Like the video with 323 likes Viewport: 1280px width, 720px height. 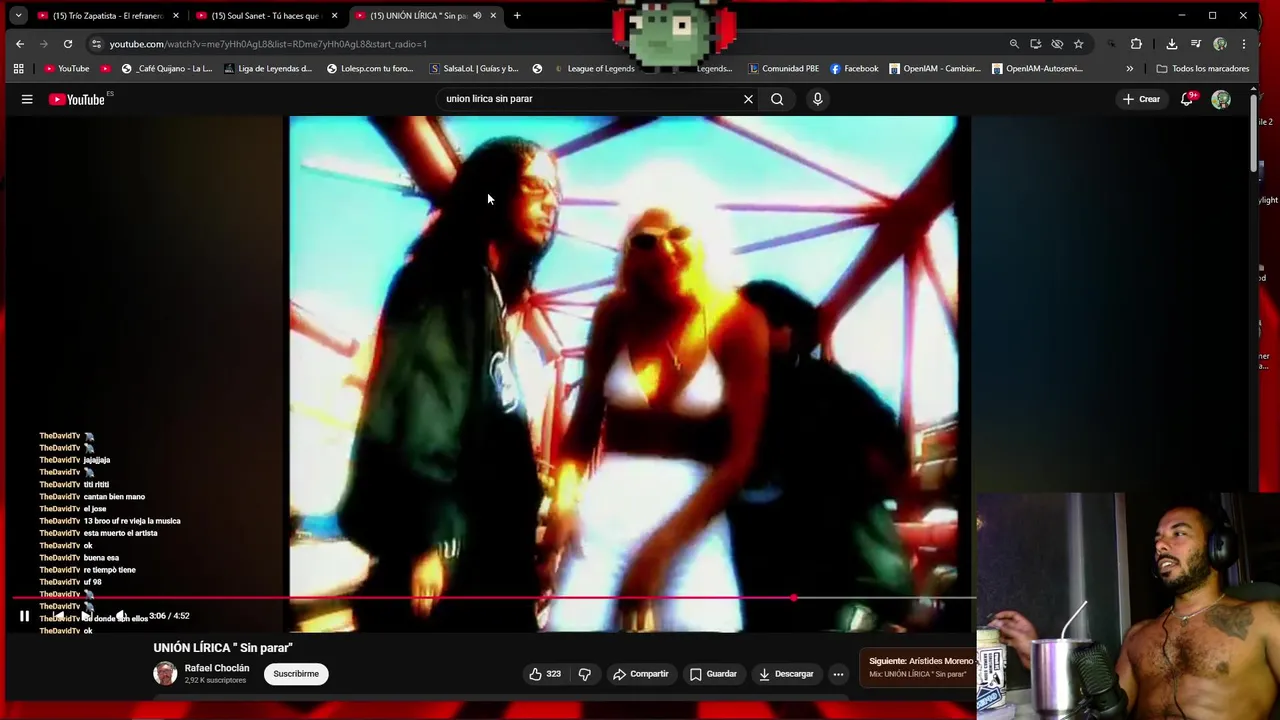(545, 674)
